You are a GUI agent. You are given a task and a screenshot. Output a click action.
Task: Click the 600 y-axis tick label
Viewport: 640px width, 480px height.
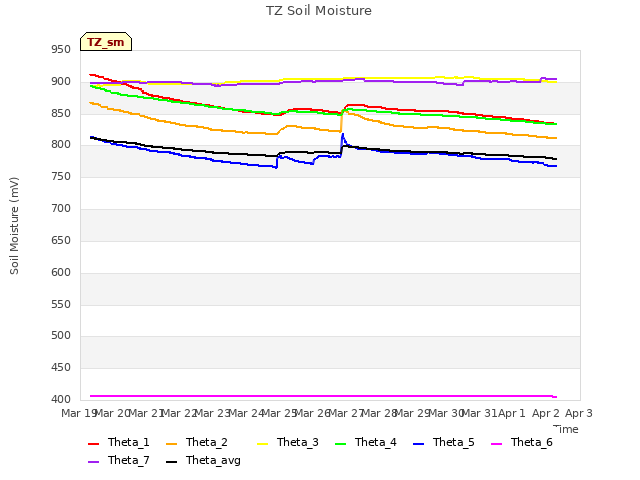[x=61, y=272]
